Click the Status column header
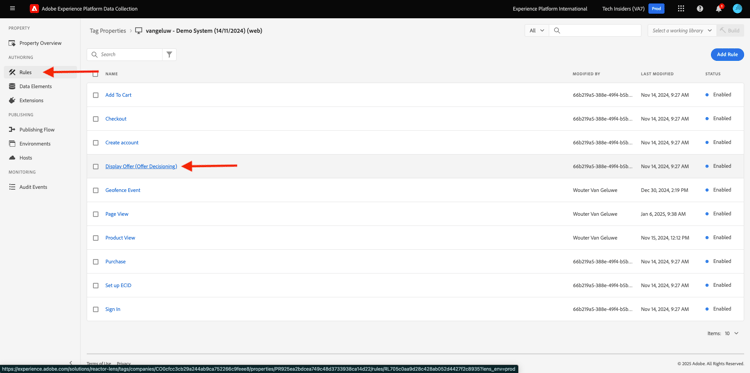Screen dimensions: 750x373 (713, 74)
